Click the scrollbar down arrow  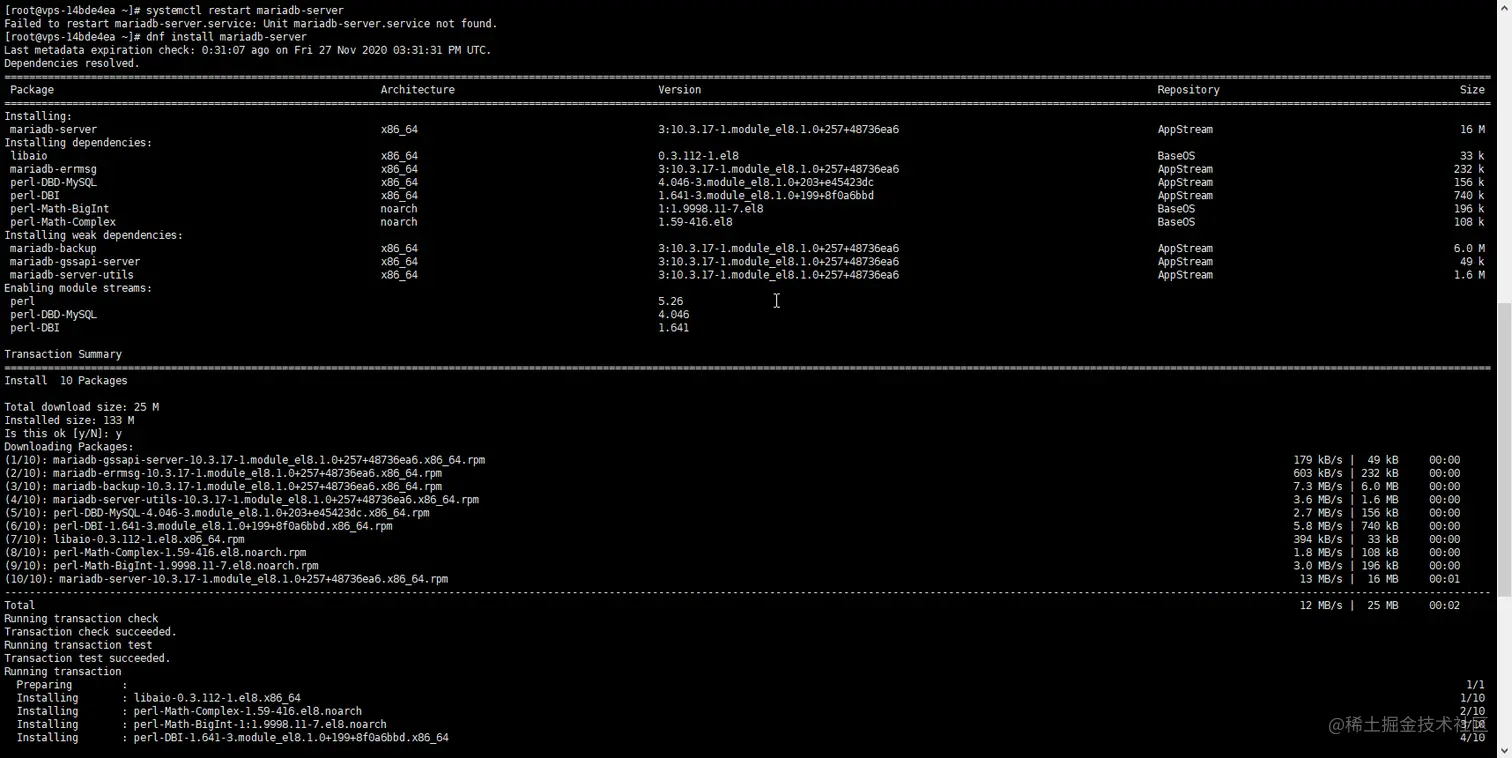point(1505,750)
